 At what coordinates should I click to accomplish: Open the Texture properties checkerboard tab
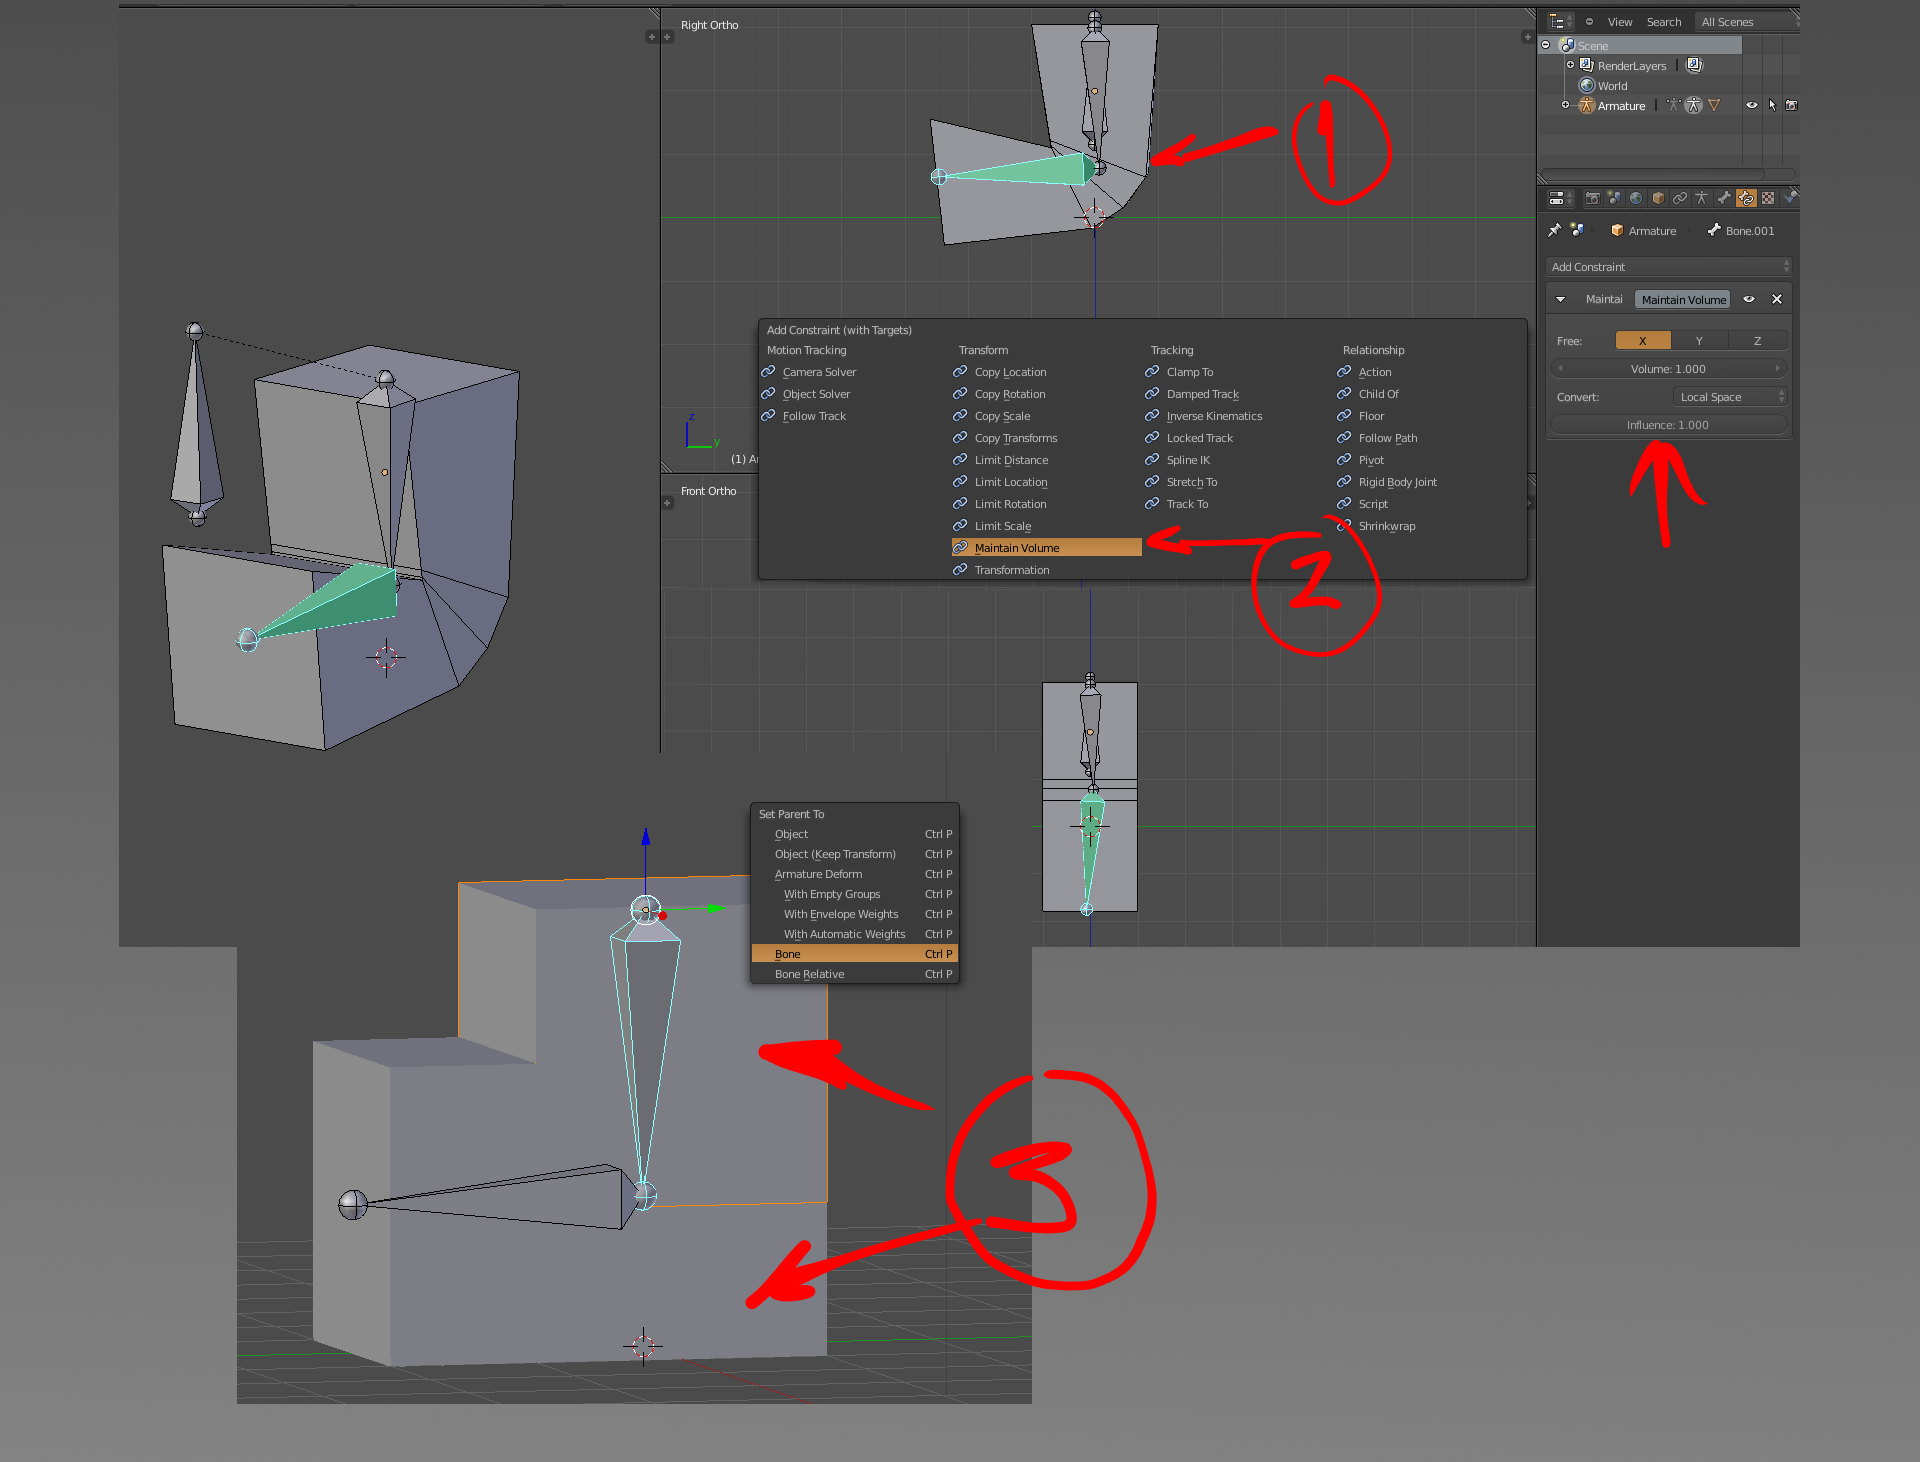[x=1768, y=198]
